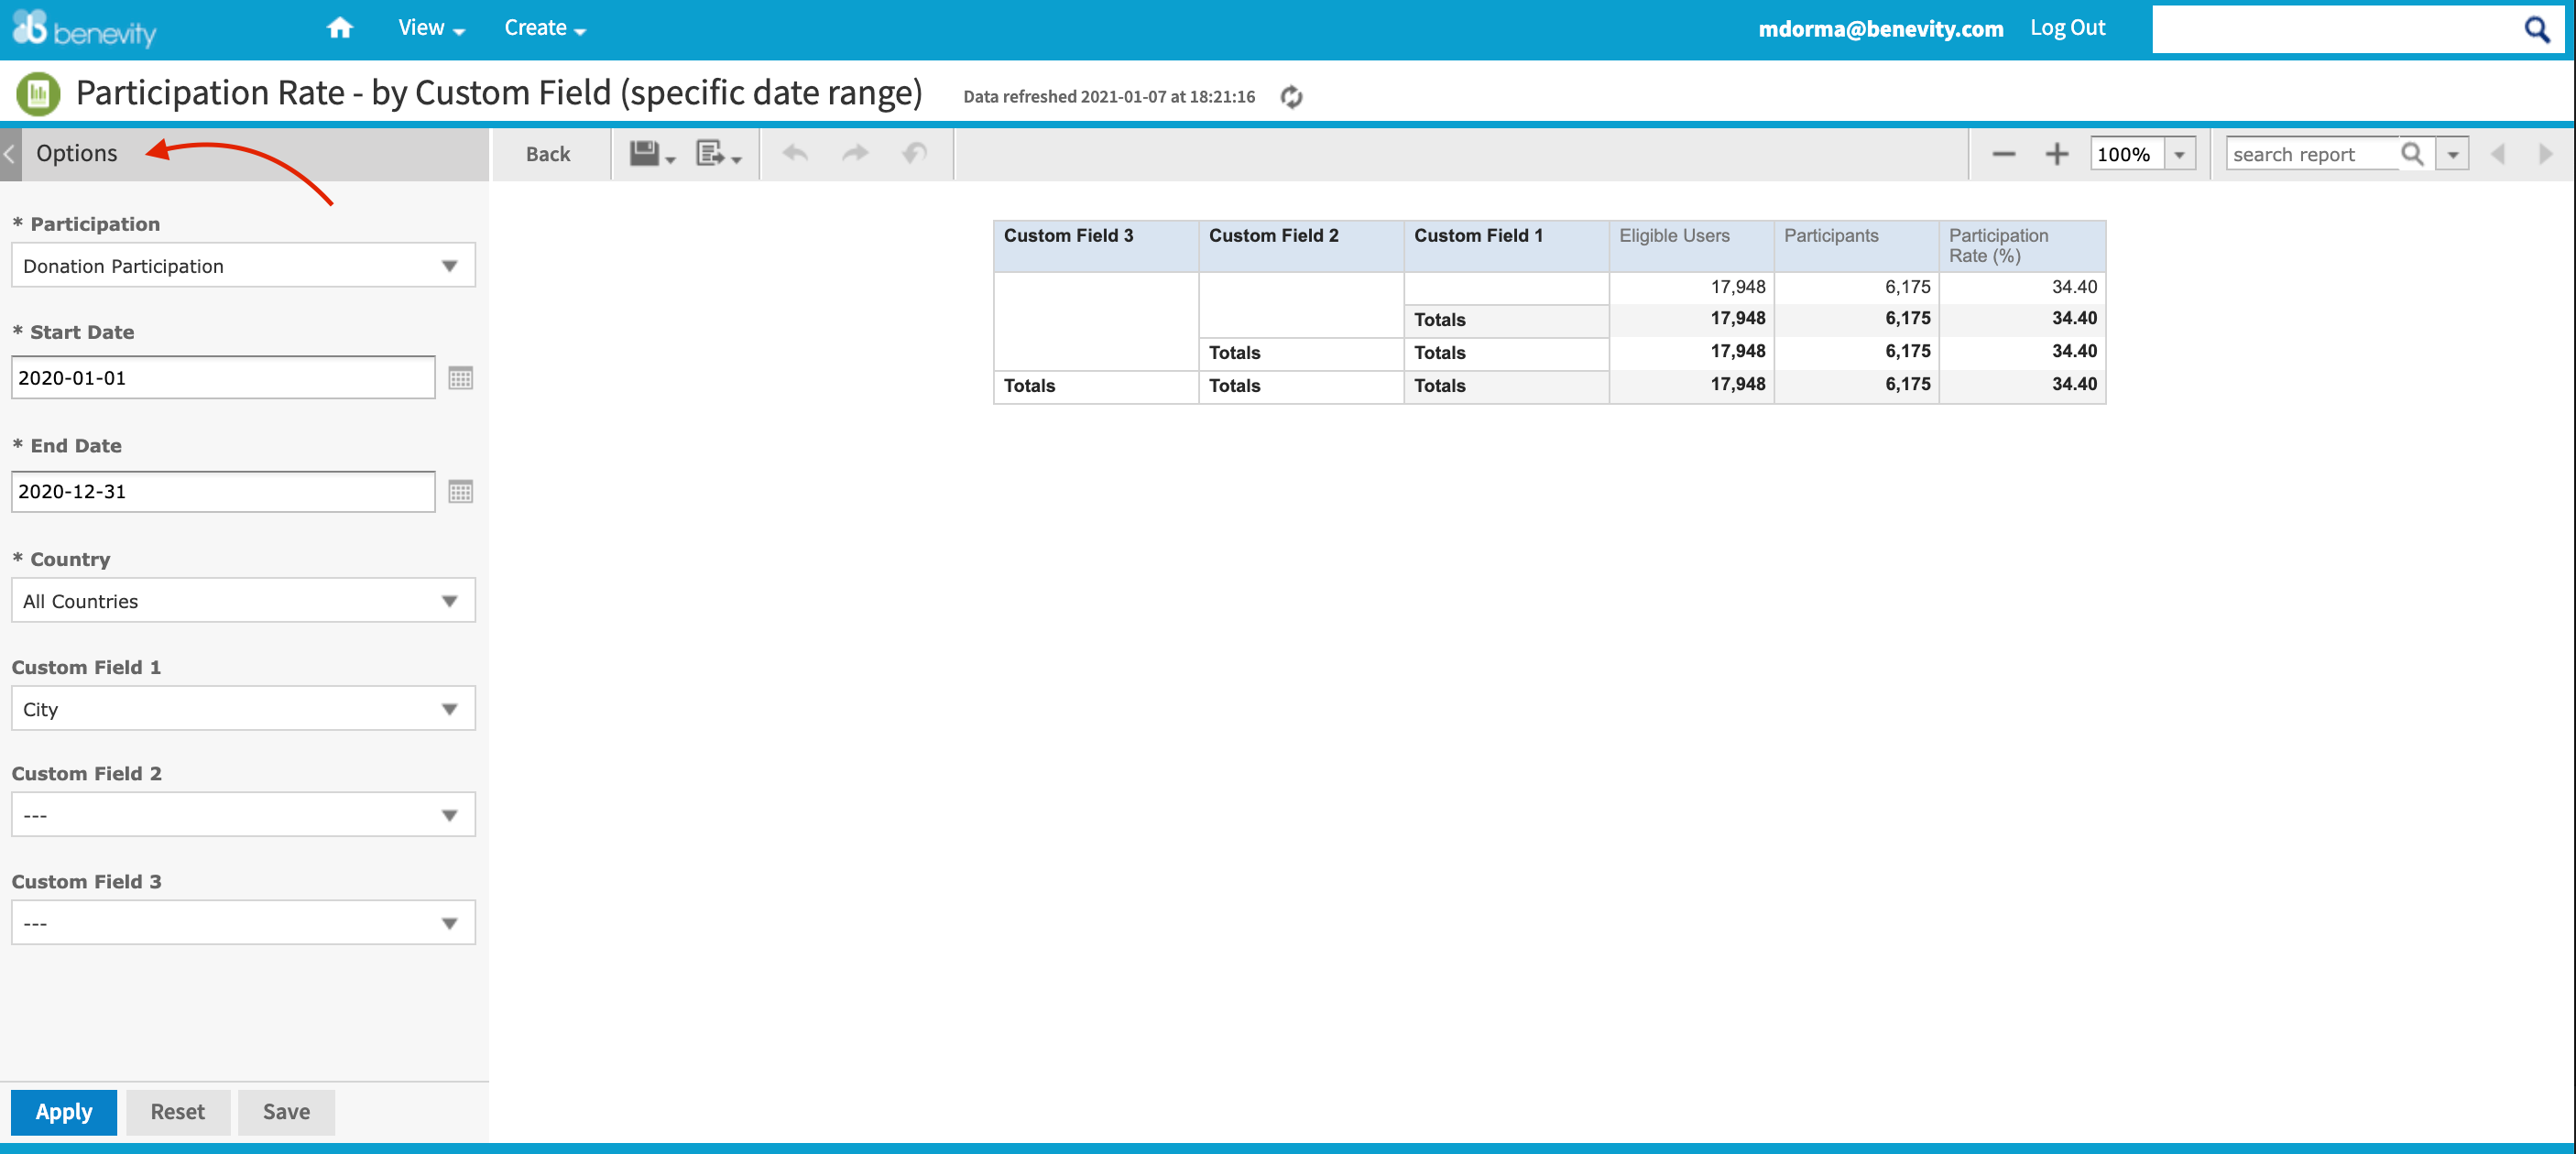The height and width of the screenshot is (1154, 2576).
Task: Click the reset revert arrow icon
Action: pyautogui.click(x=915, y=154)
